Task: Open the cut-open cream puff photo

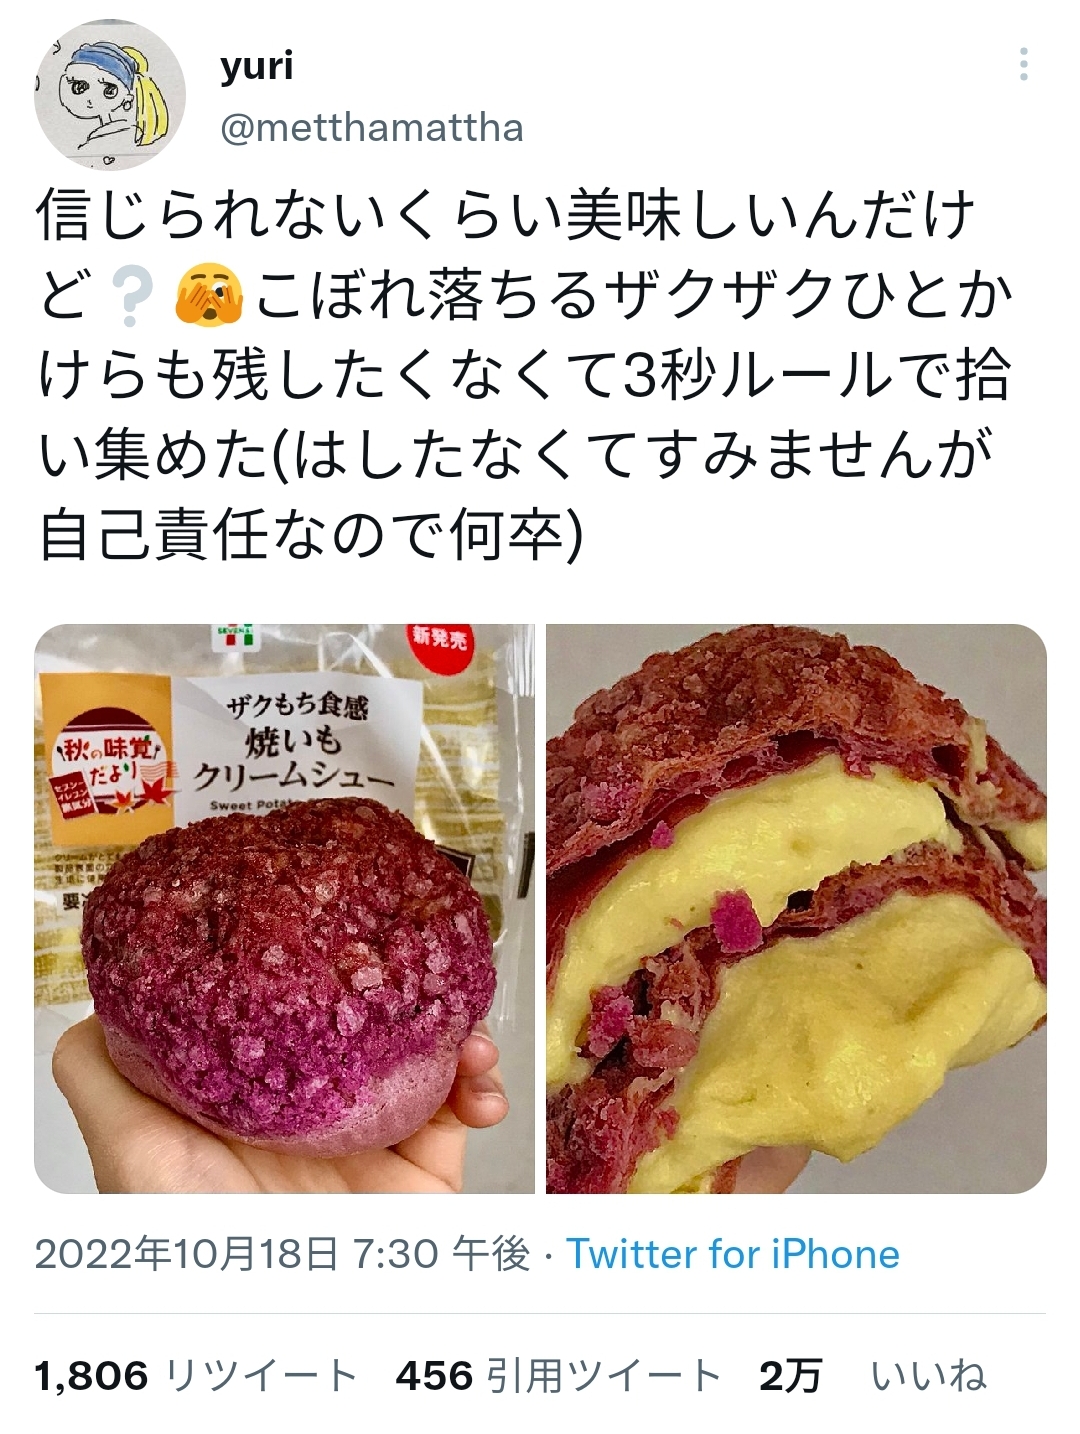Action: pos(796,908)
